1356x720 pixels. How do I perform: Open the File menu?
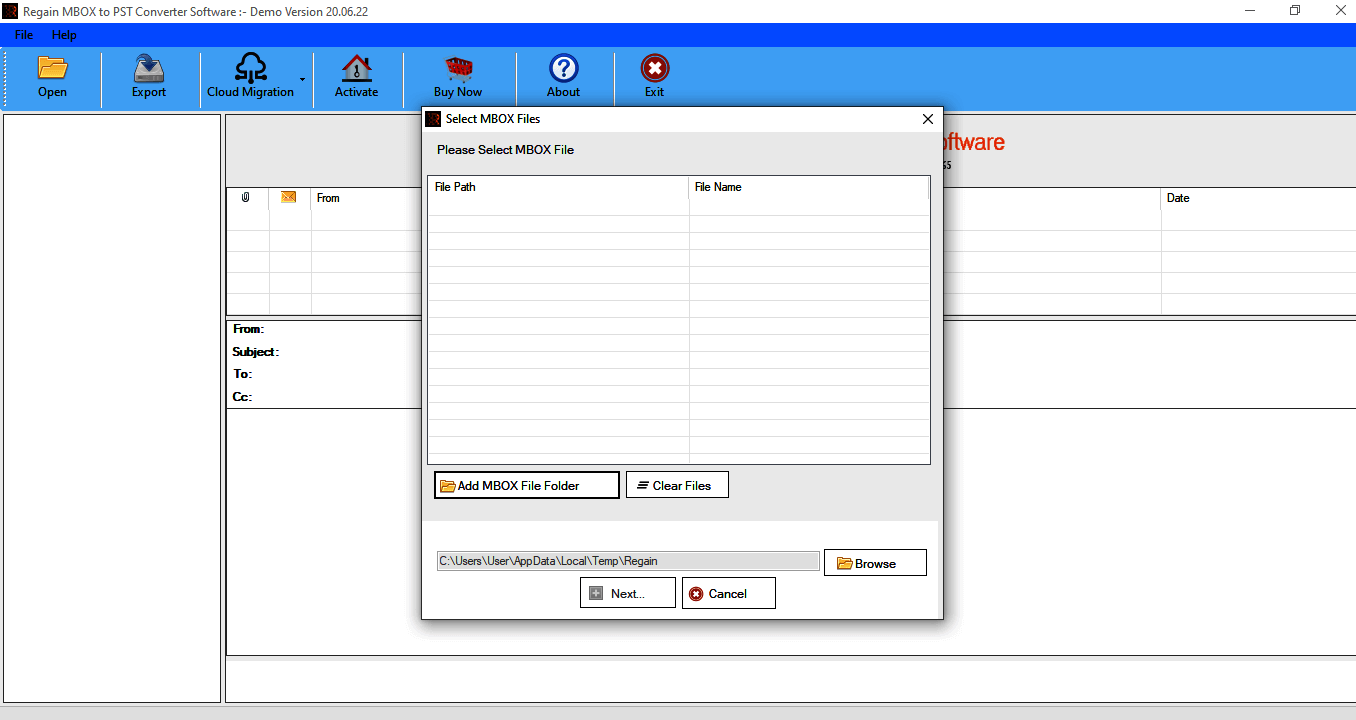[x=24, y=35]
